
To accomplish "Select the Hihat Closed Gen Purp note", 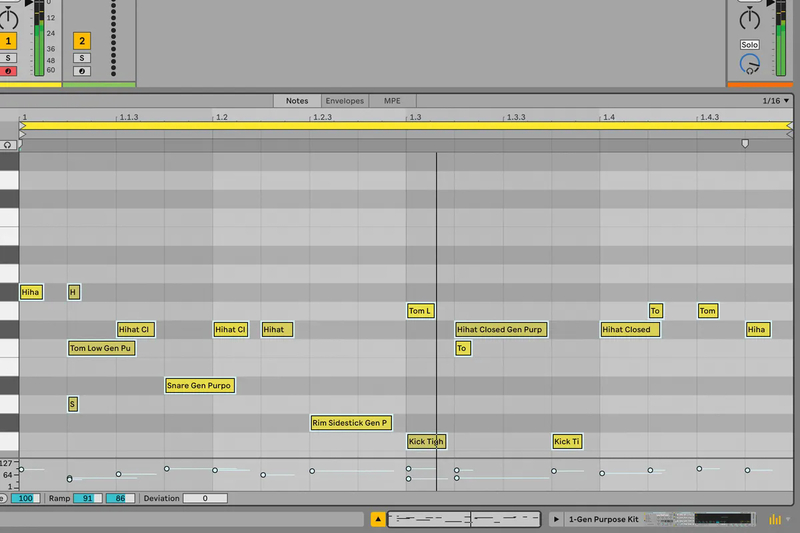I will (501, 329).
